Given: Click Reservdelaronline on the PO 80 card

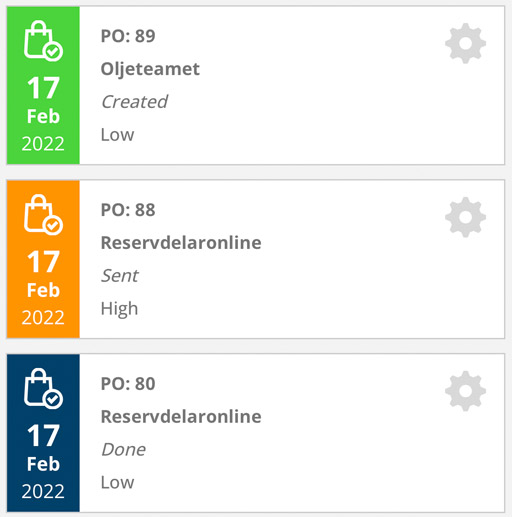Looking at the screenshot, I should point(181,417).
